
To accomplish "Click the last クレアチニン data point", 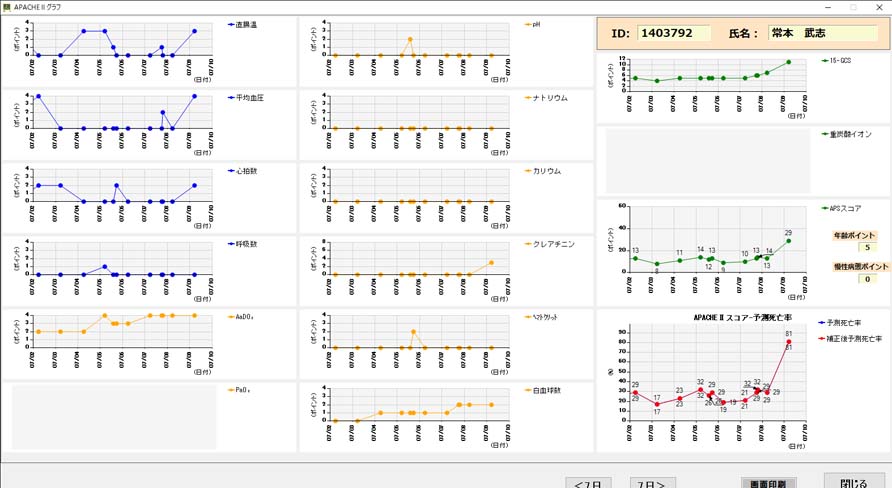I will click(491, 263).
